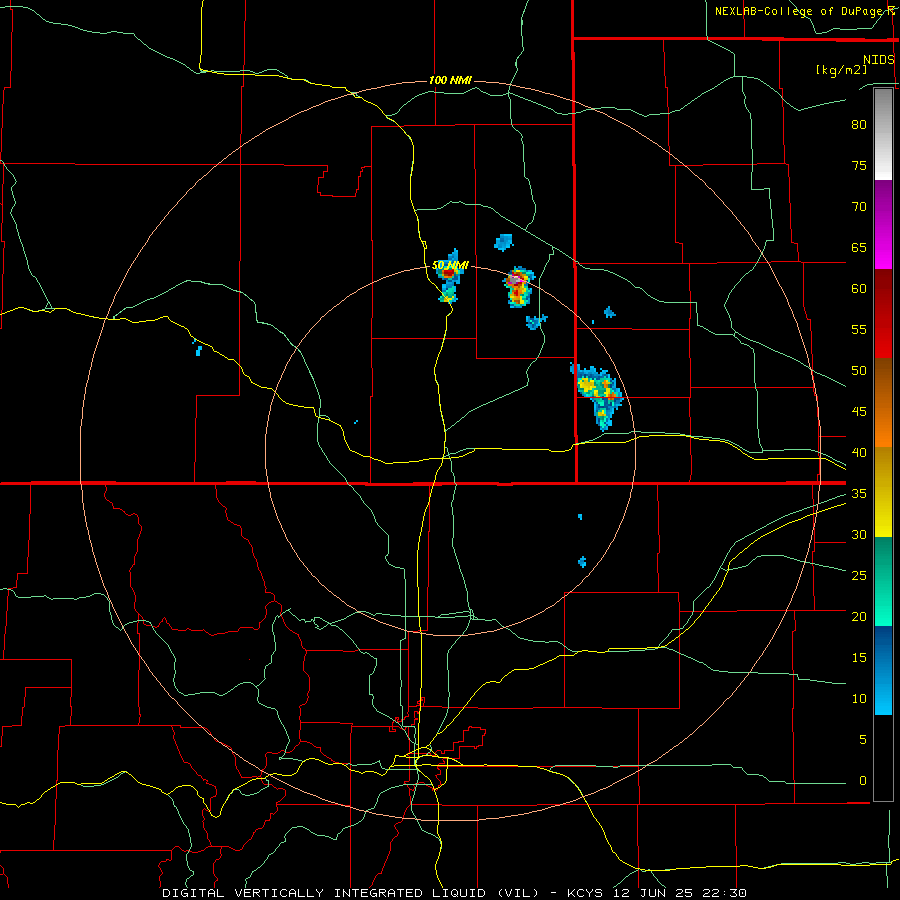900x900 pixels.
Task: Click scale value "45"
Action: pos(859,412)
